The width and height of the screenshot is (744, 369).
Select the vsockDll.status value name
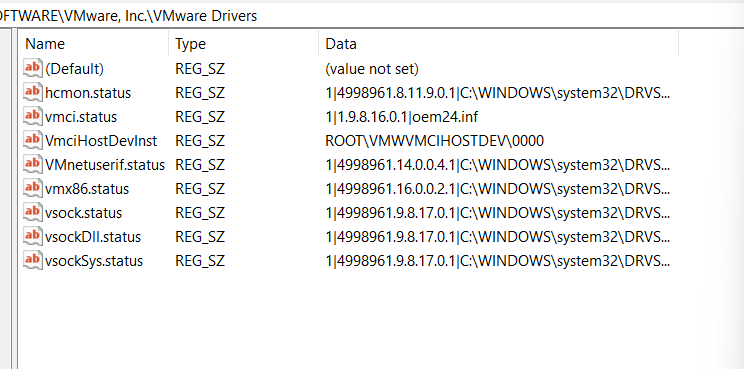(x=93, y=237)
